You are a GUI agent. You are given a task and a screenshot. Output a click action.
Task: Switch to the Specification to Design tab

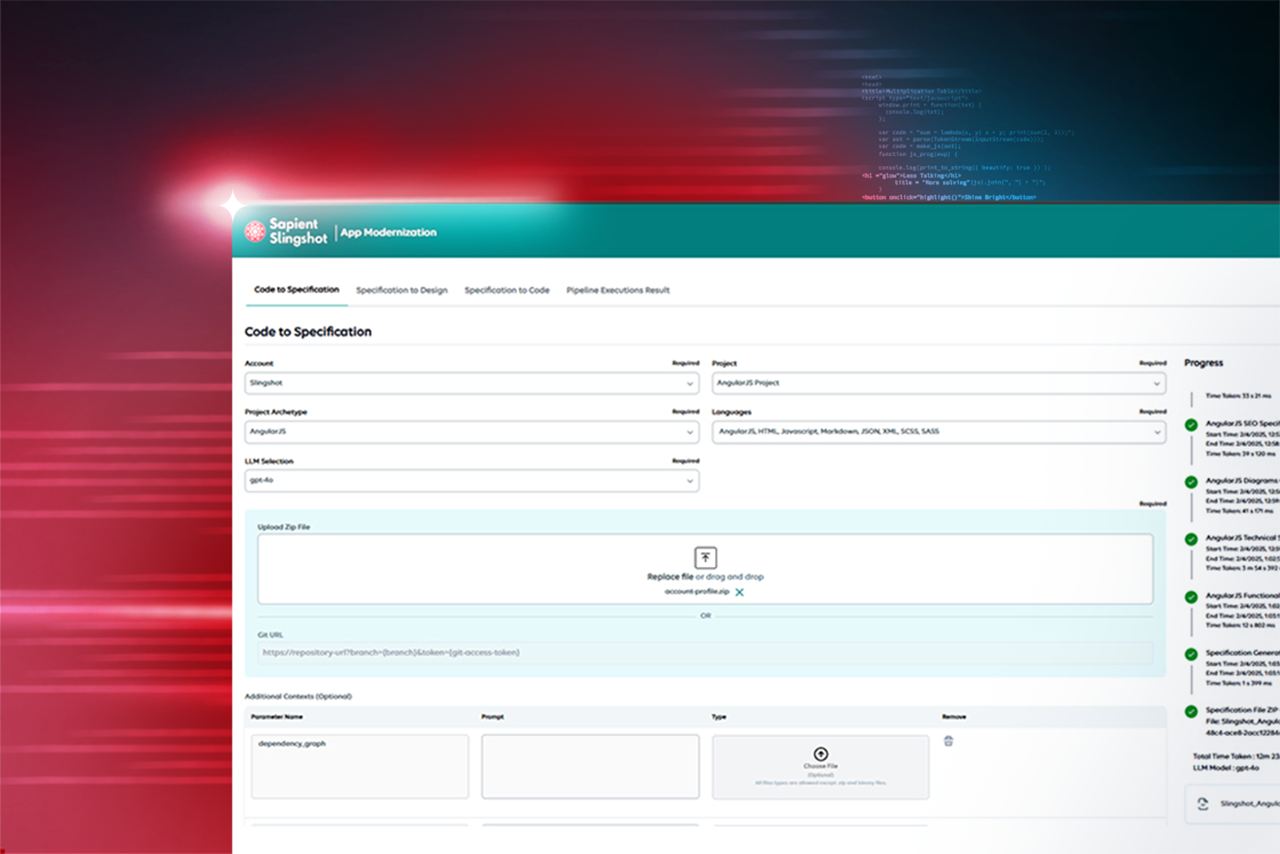(401, 290)
